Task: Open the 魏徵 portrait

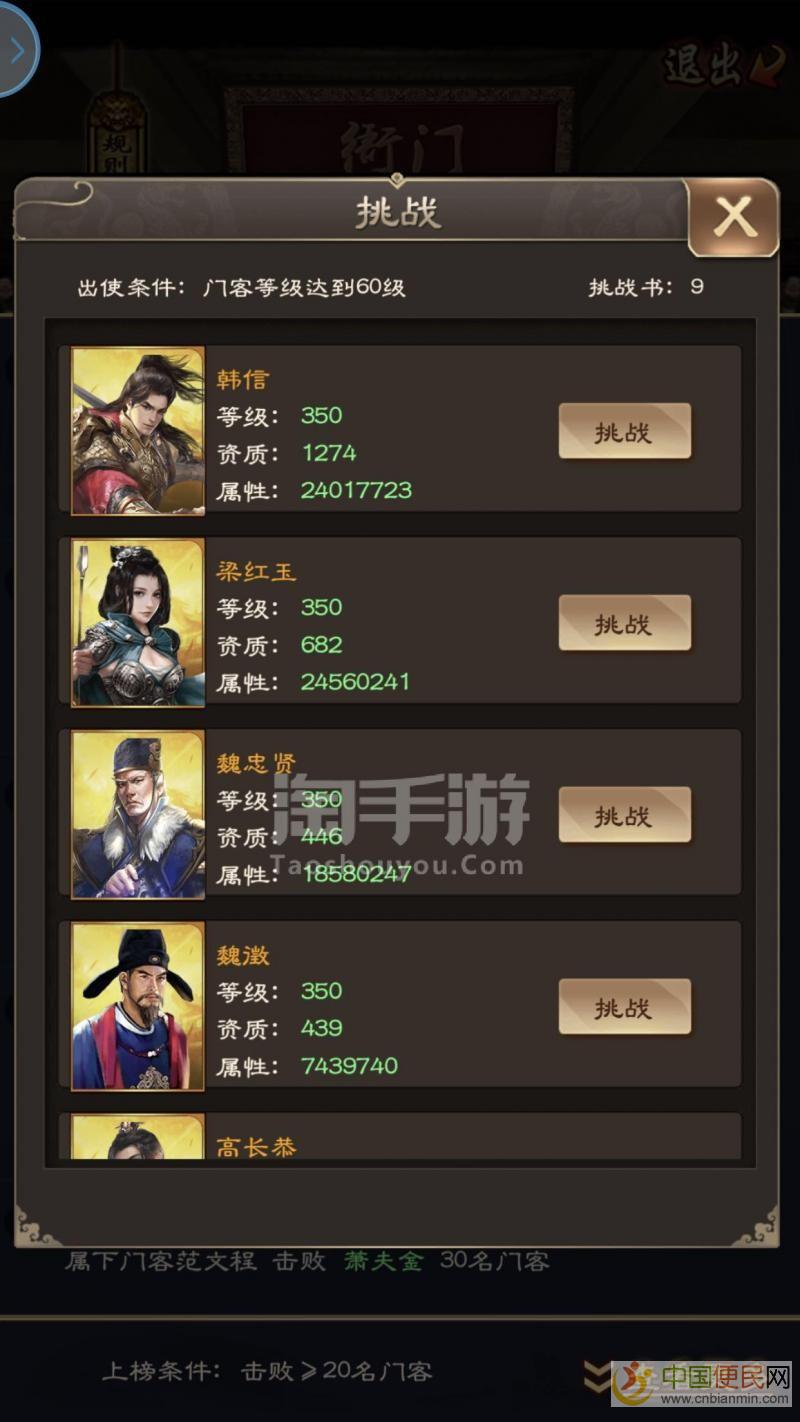Action: click(x=138, y=1006)
